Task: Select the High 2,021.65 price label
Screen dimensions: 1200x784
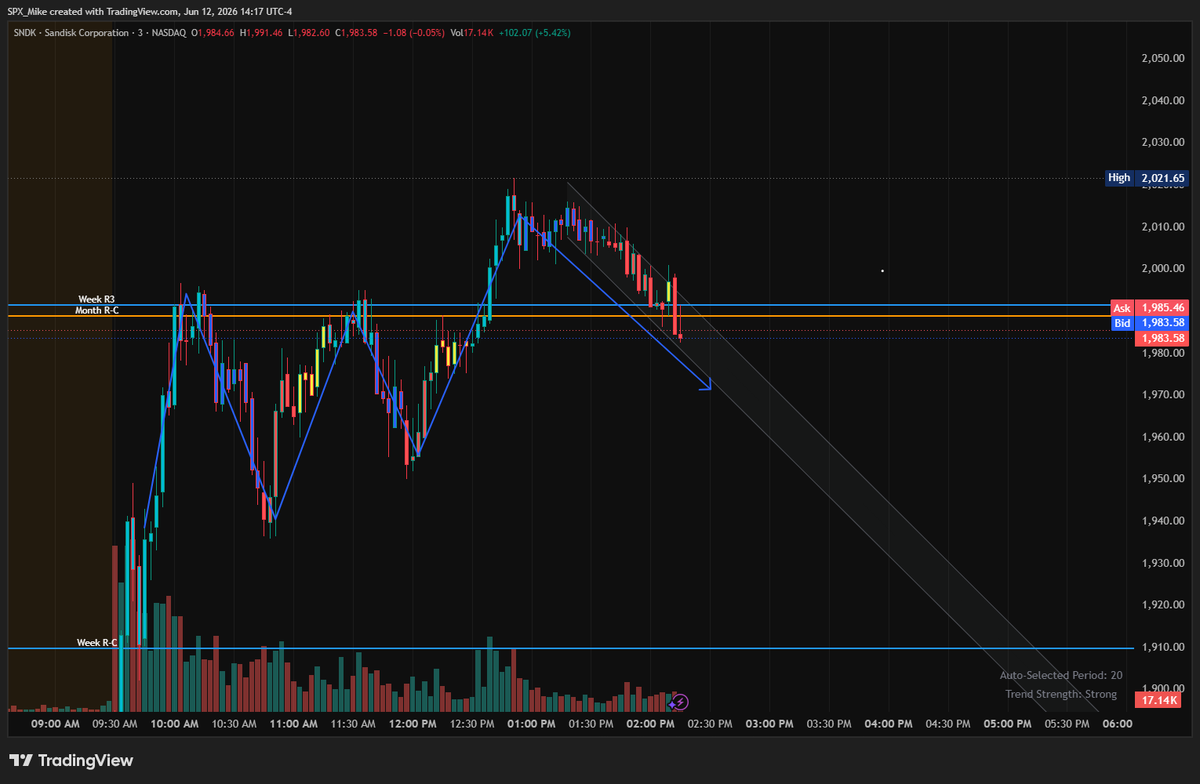Action: (x=1147, y=178)
